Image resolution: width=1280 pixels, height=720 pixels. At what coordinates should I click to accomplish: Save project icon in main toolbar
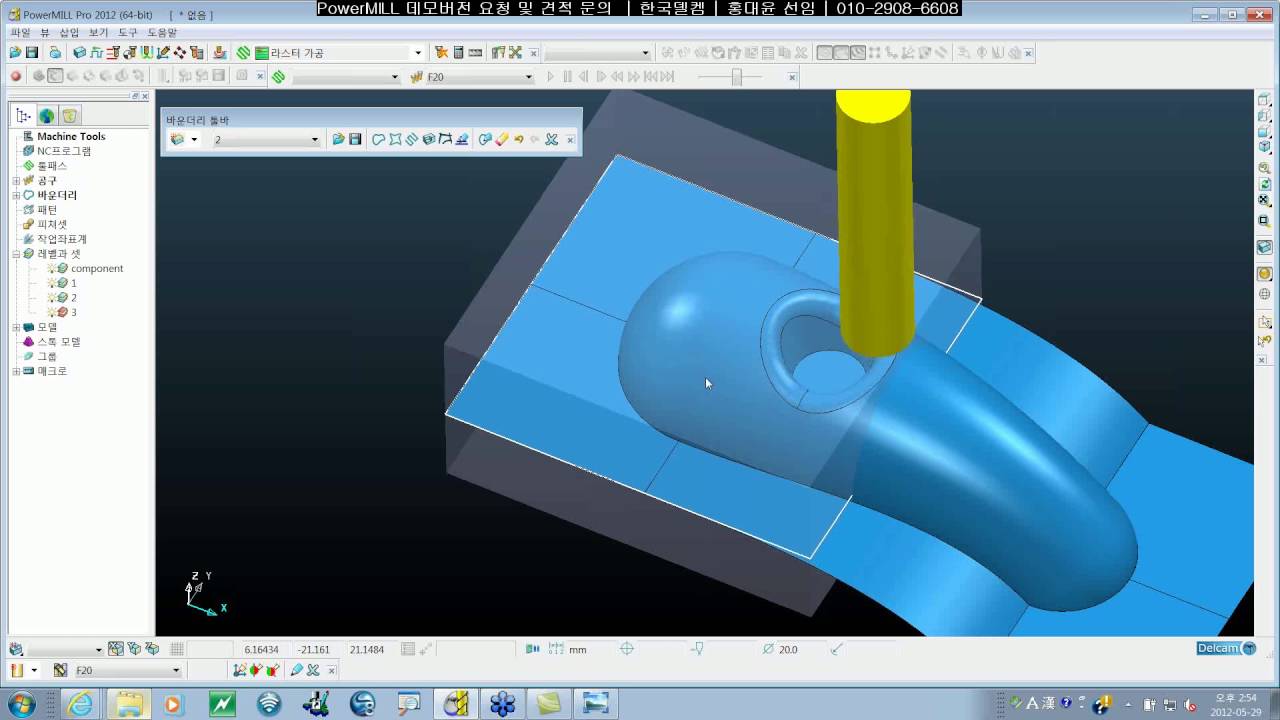click(32, 52)
